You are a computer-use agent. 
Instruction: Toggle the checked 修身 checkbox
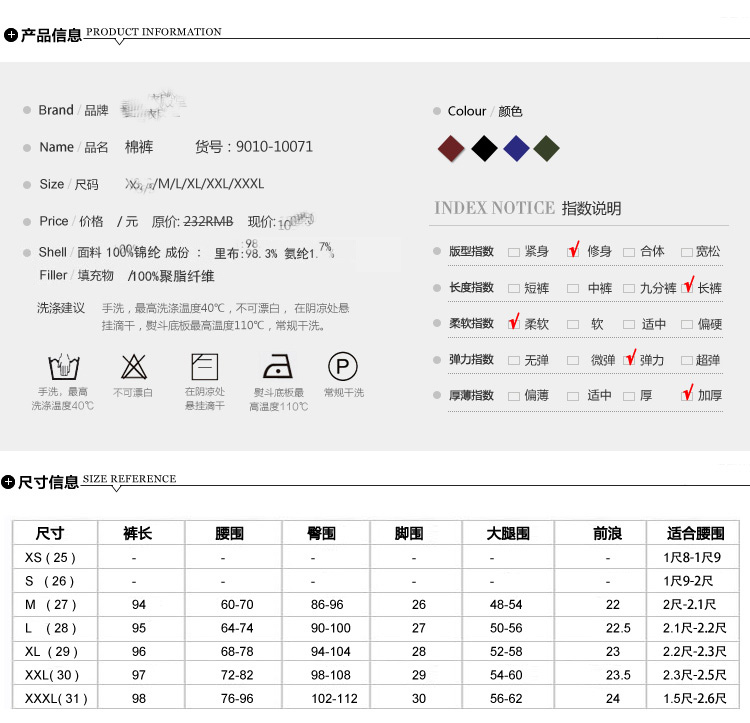click(x=573, y=251)
